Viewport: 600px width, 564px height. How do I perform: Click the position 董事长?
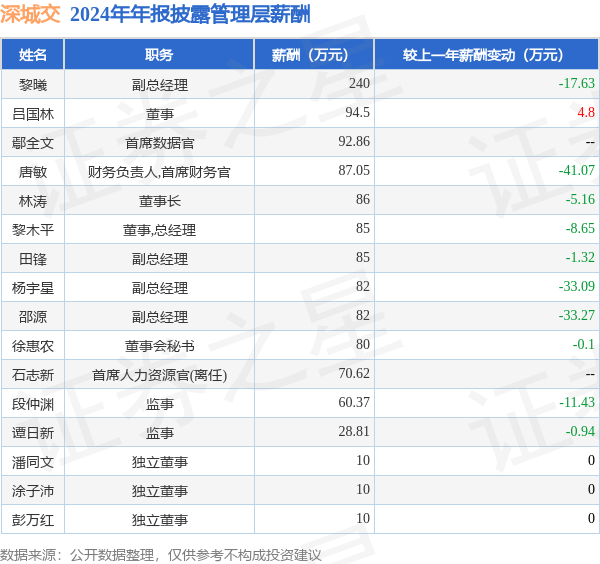coord(160,201)
